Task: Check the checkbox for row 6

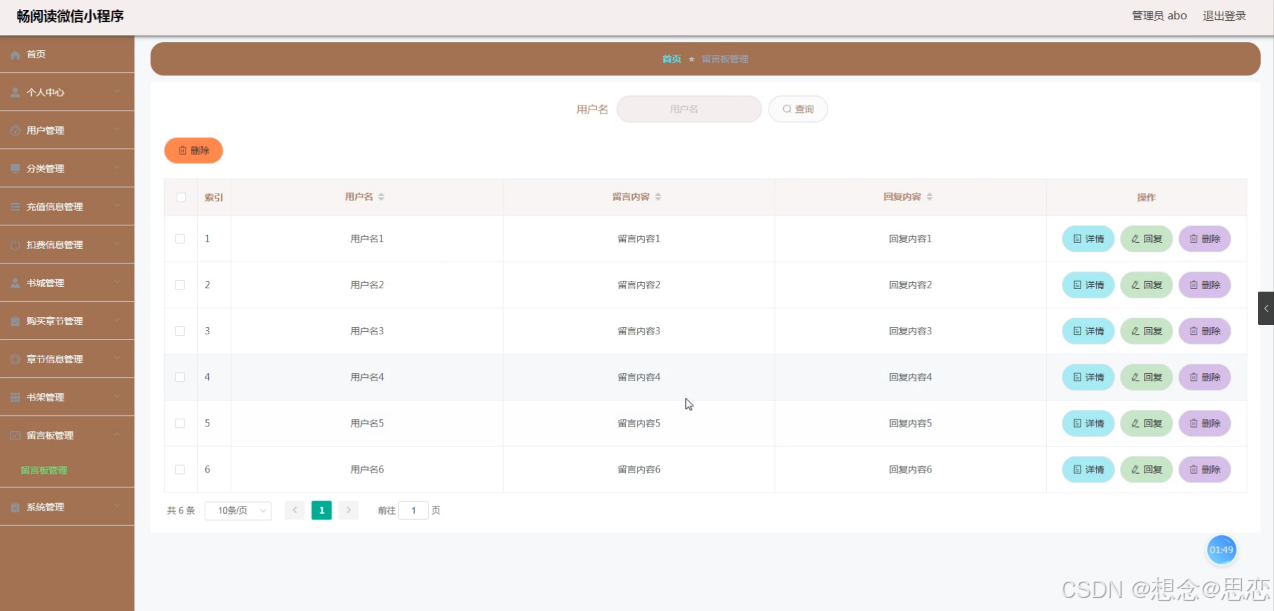Action: [180, 469]
